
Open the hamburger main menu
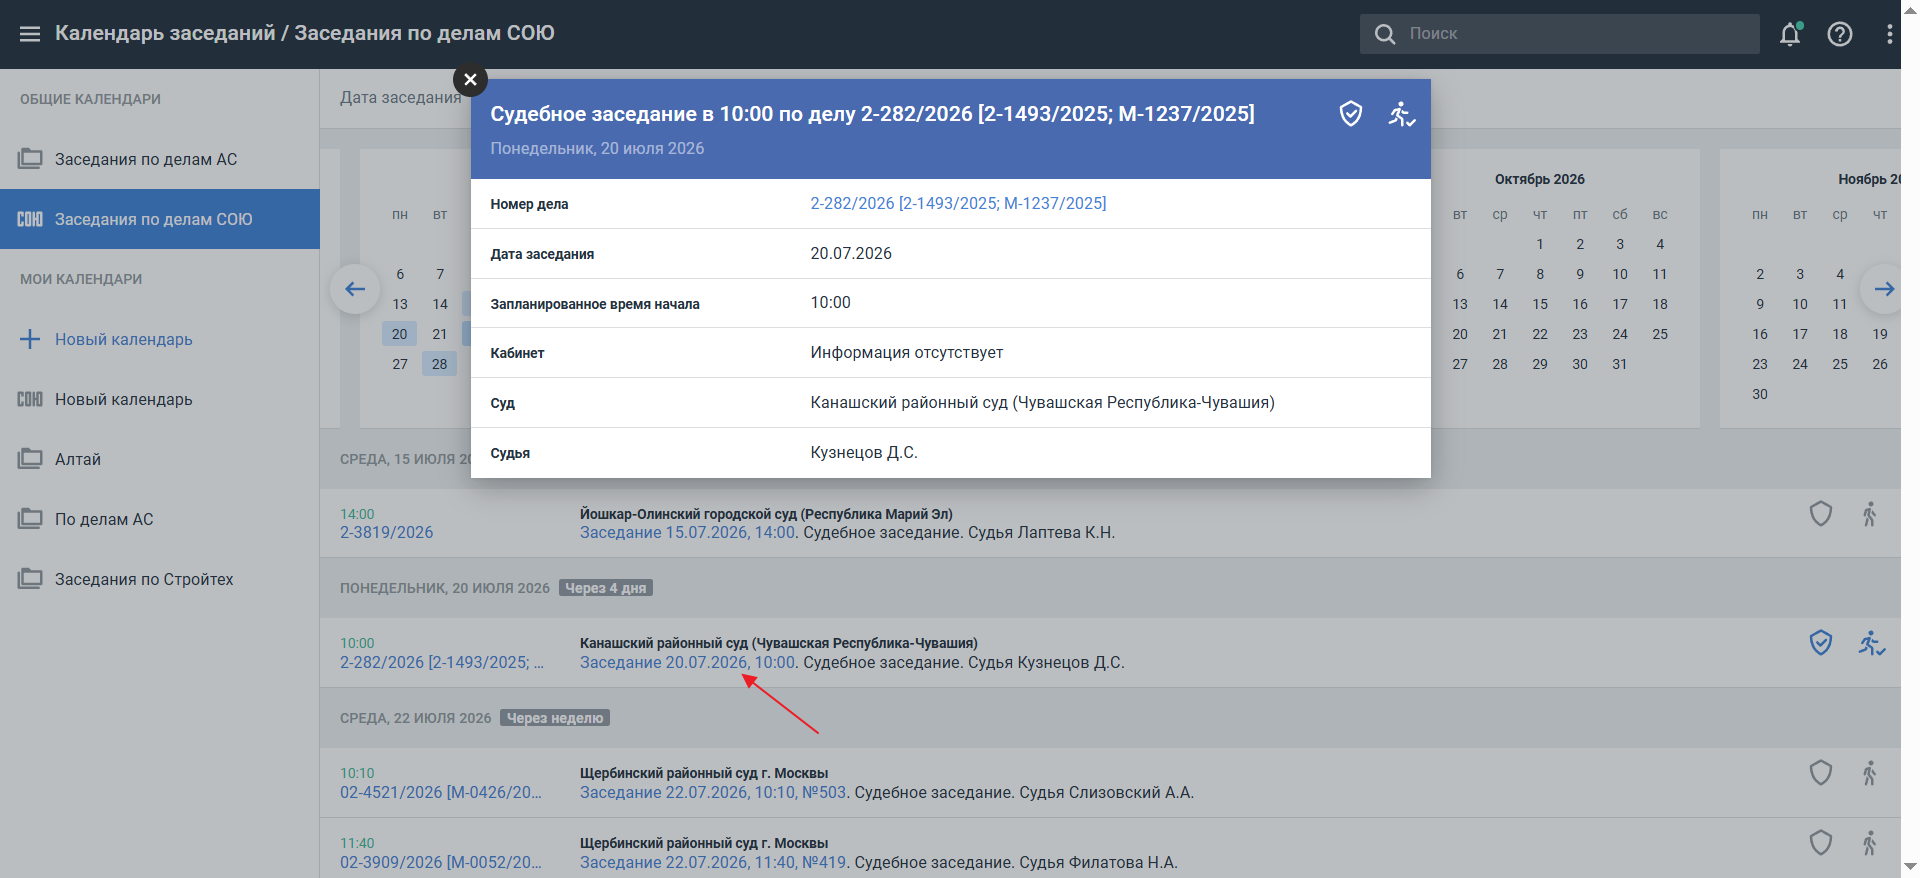pos(30,34)
